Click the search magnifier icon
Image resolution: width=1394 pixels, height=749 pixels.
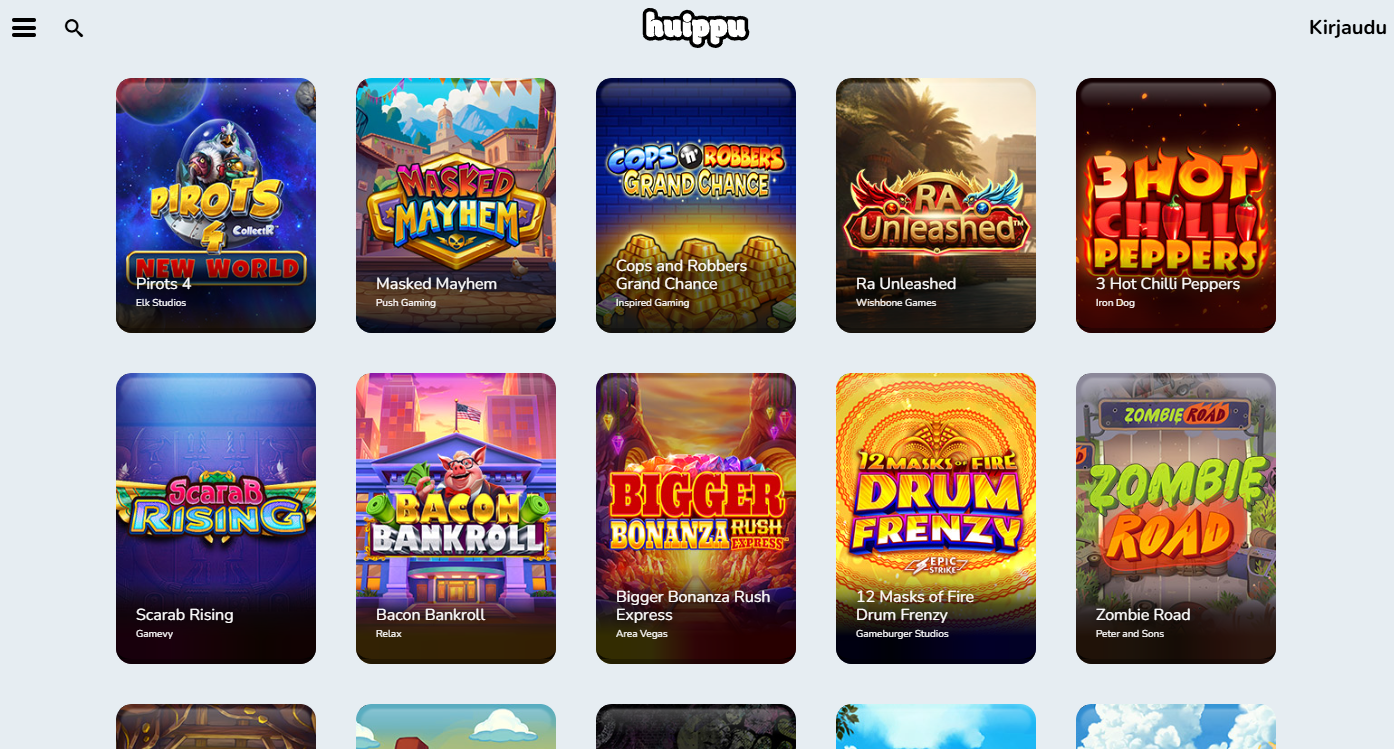point(74,28)
